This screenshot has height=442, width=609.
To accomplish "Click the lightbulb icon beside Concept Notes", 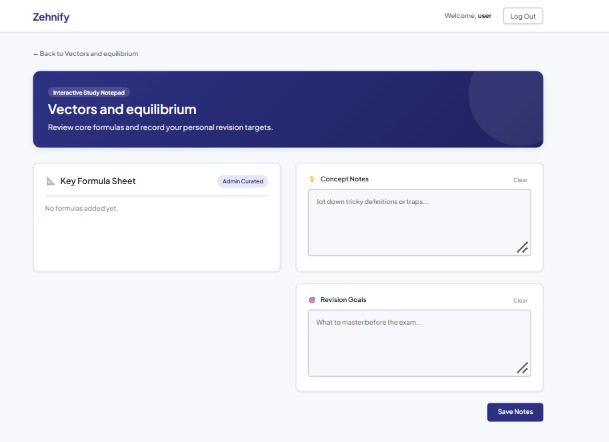I will (312, 179).
